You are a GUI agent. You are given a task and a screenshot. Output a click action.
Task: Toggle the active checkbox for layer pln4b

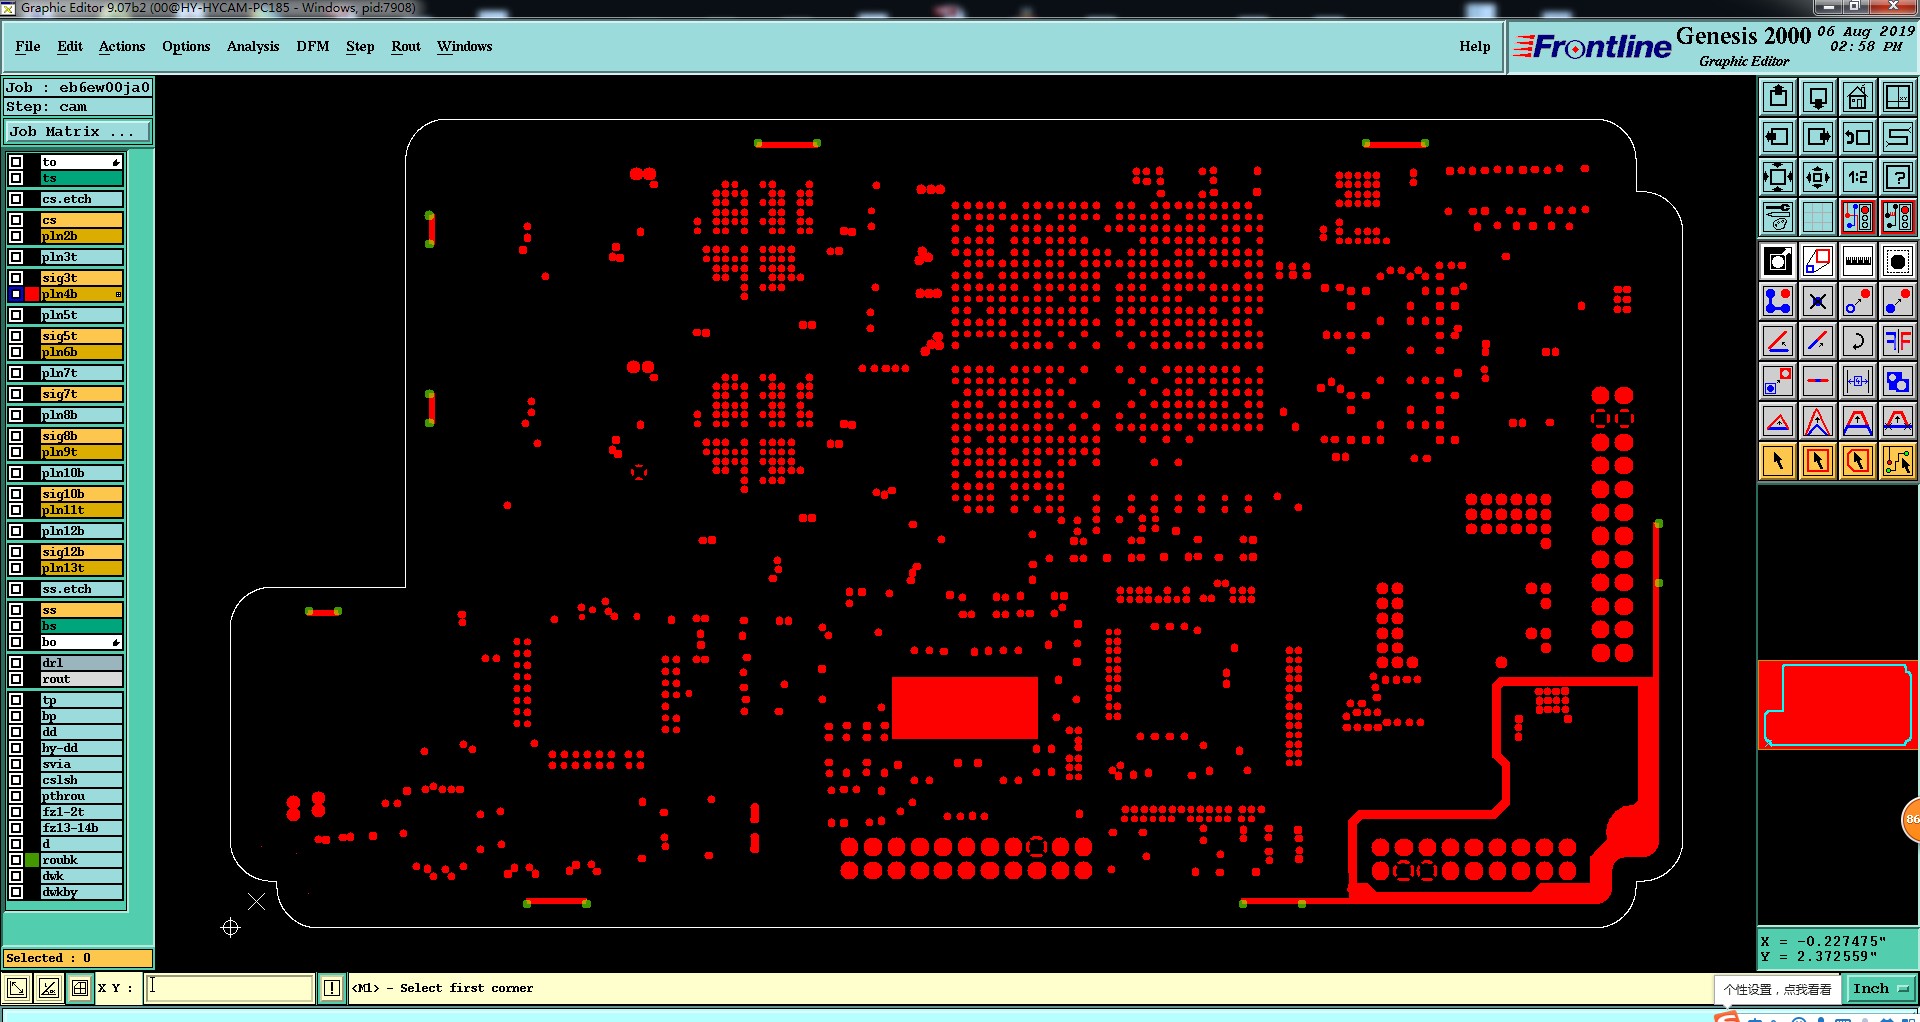pos(16,294)
